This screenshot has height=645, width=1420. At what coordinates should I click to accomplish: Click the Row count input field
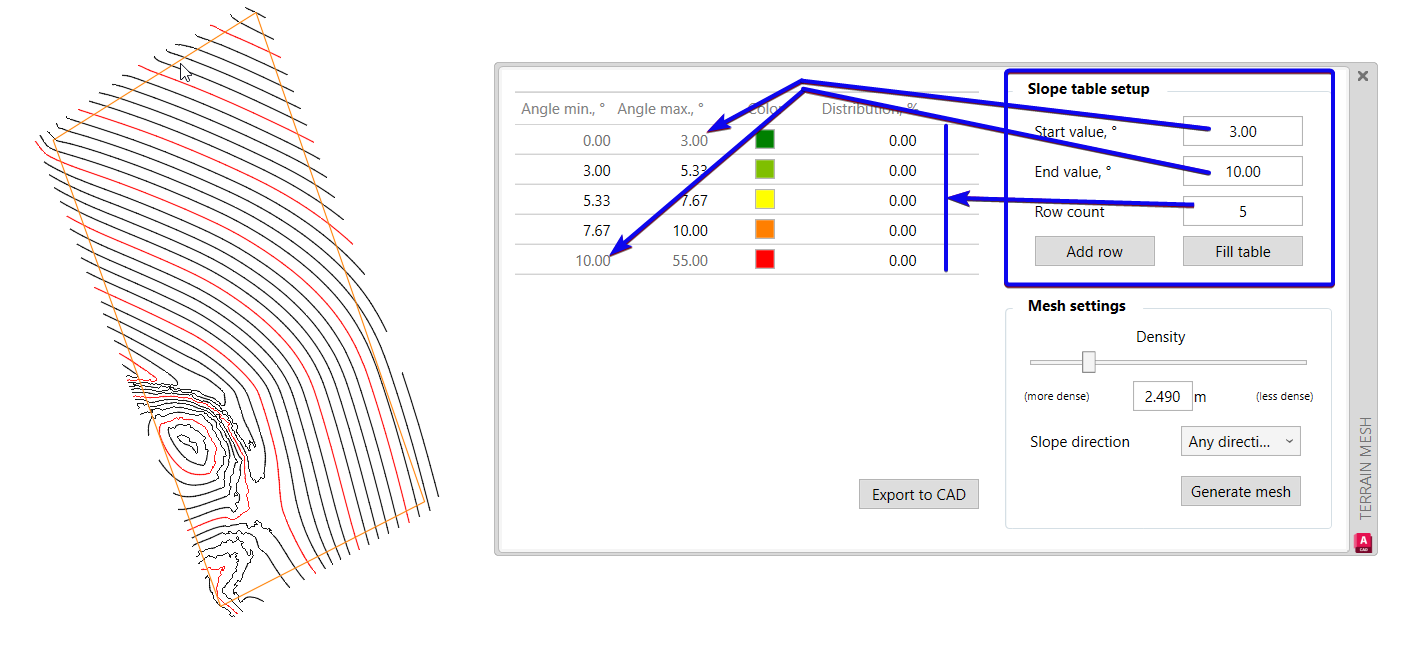coord(1242,211)
